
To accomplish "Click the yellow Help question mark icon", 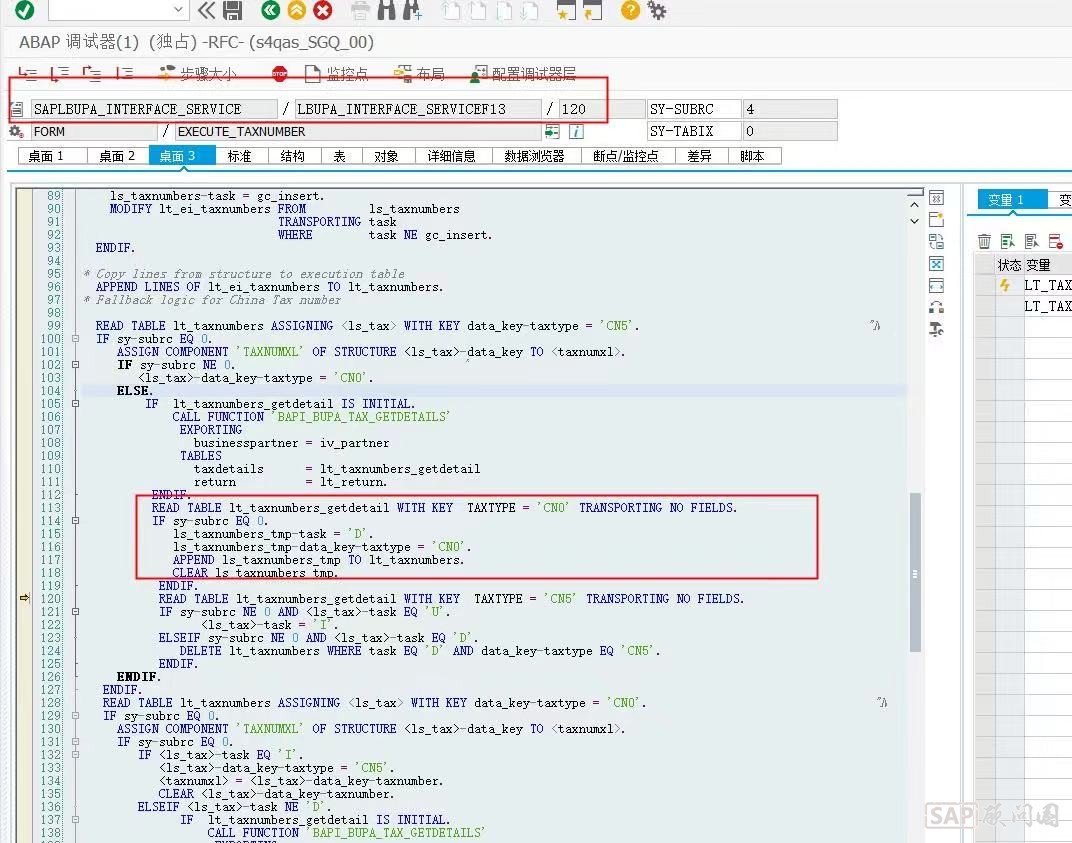I will click(x=630, y=10).
